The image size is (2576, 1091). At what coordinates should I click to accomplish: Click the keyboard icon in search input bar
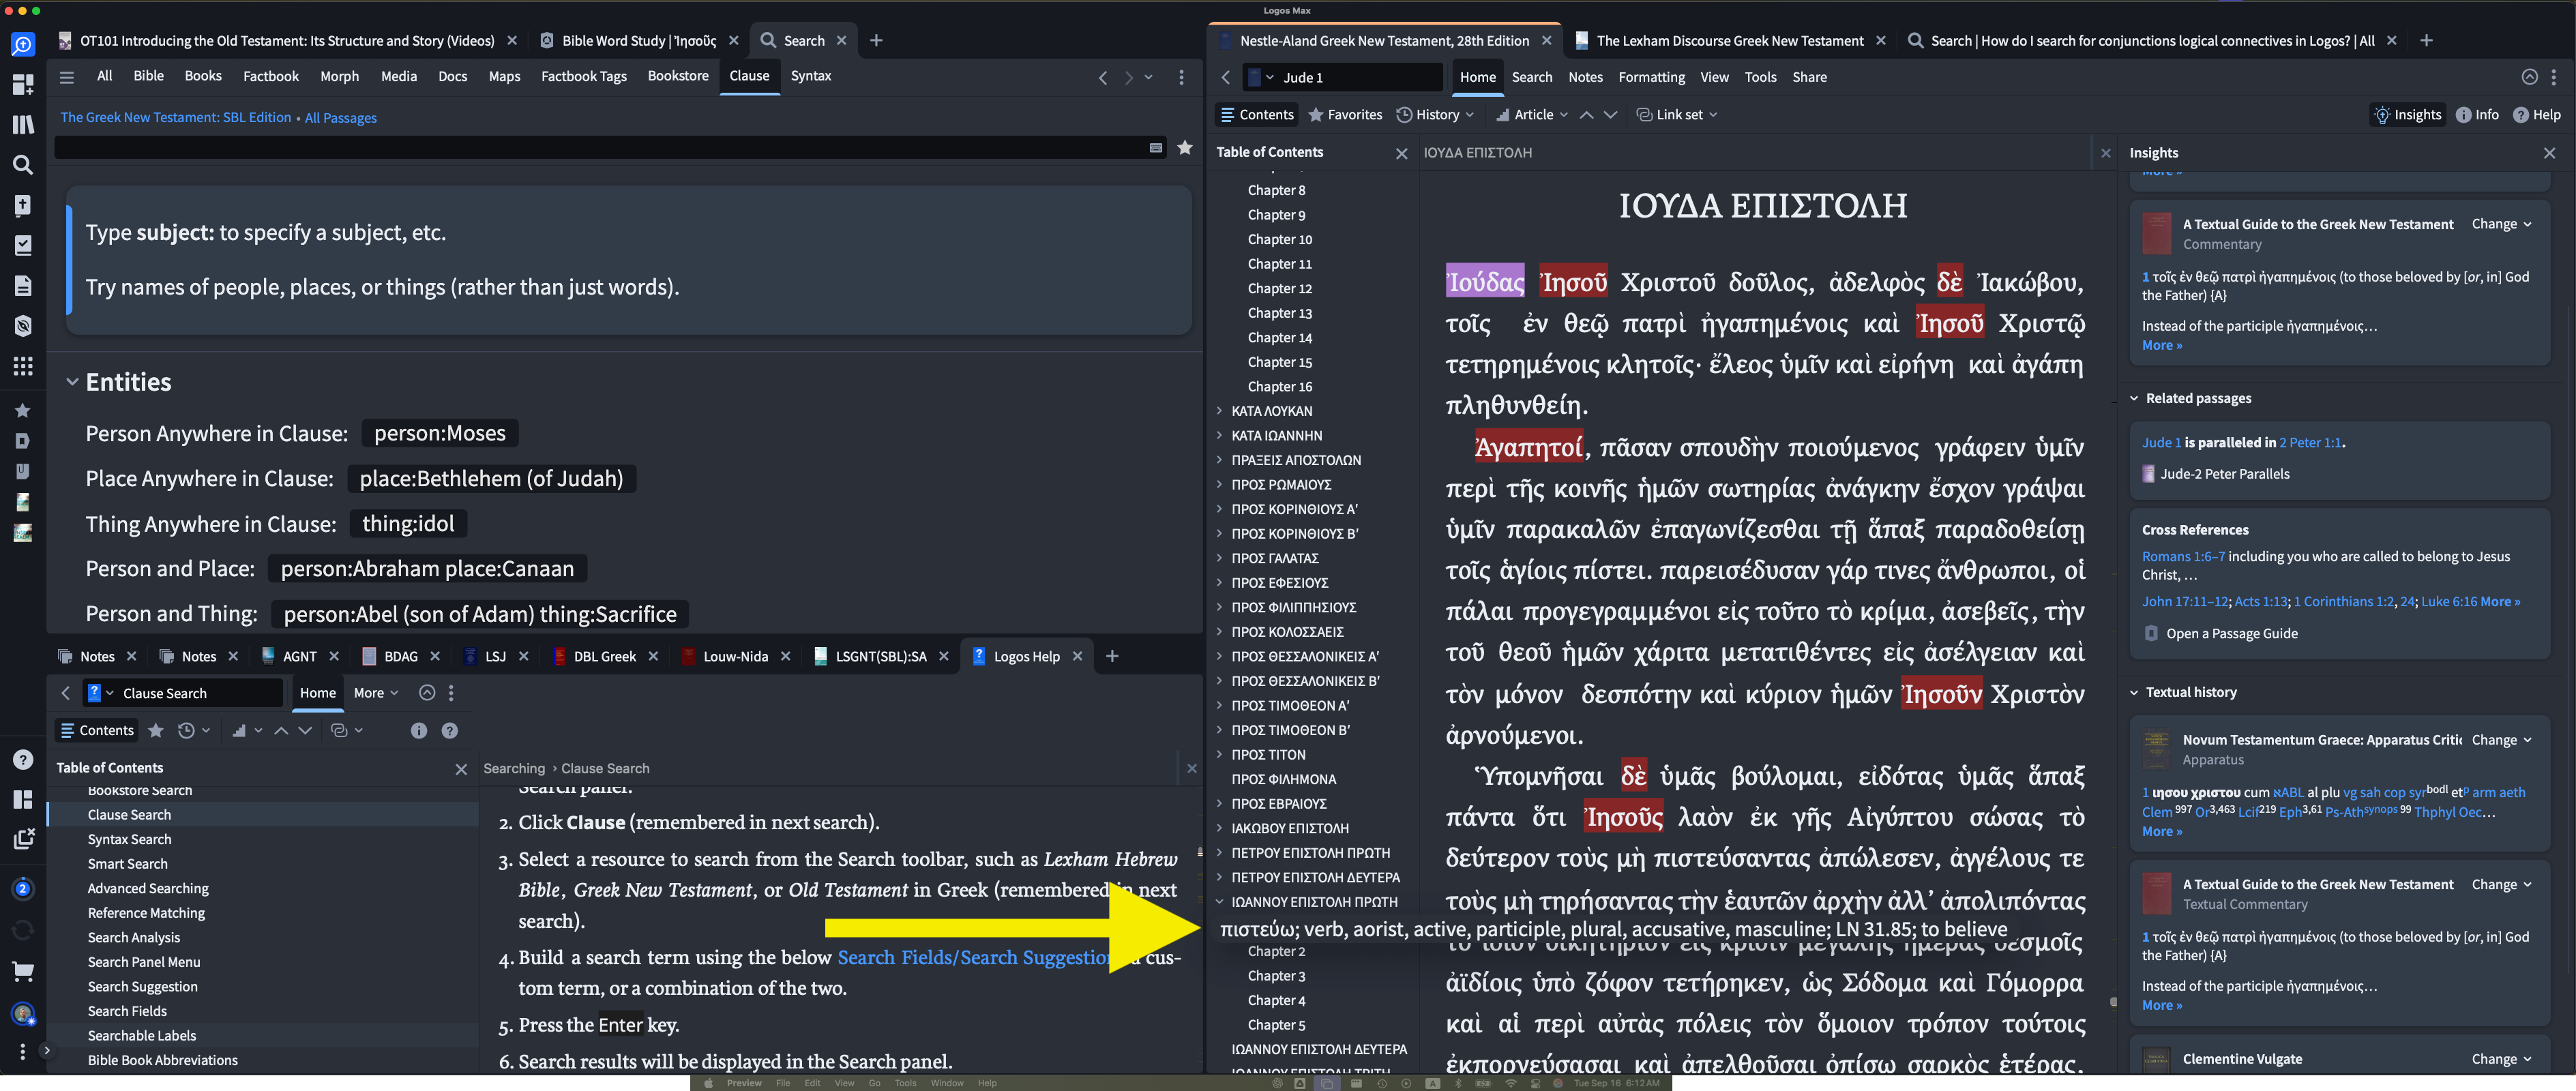pos(1156,148)
